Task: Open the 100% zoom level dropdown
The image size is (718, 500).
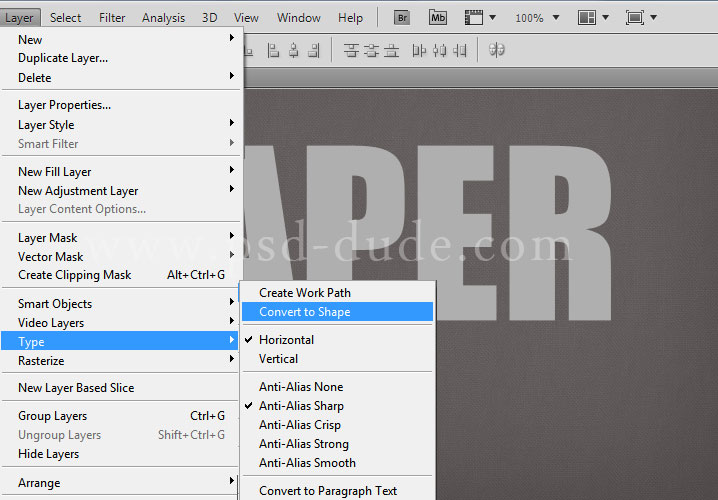Action: point(537,18)
